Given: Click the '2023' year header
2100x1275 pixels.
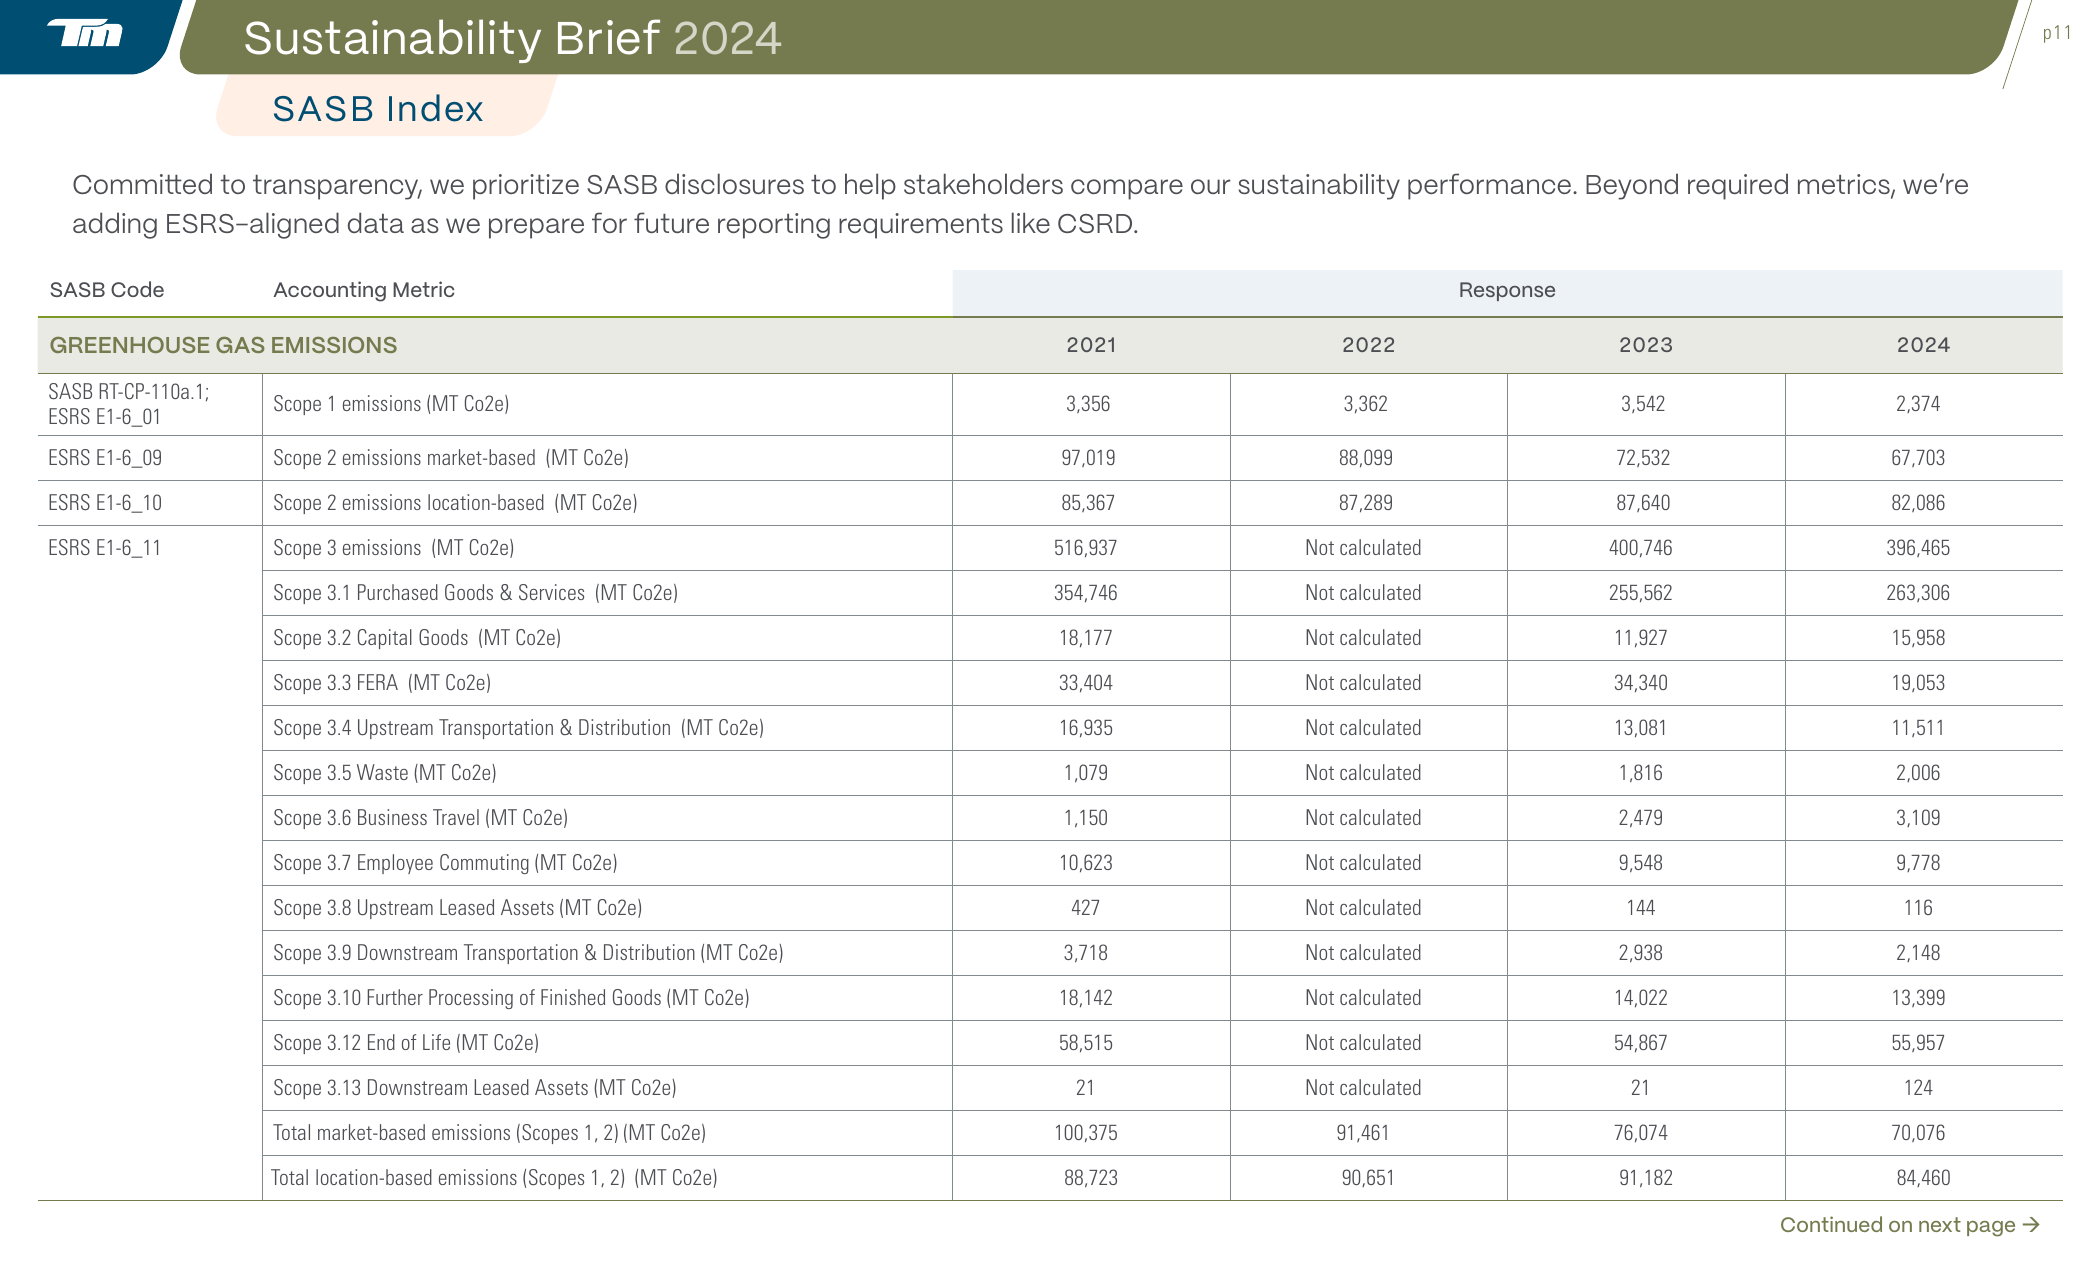Looking at the screenshot, I should pyautogui.click(x=1646, y=345).
